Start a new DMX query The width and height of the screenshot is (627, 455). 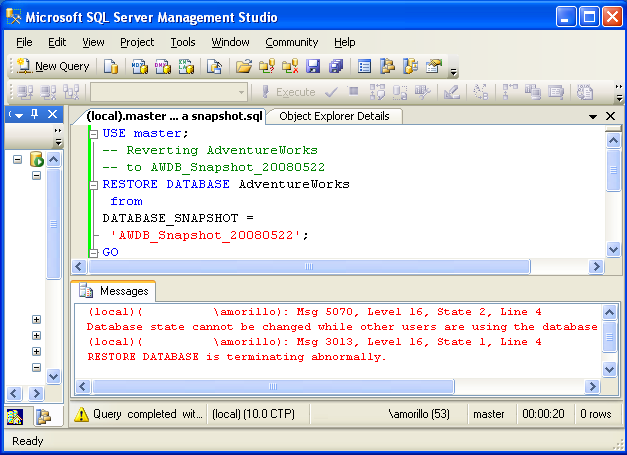pos(163,66)
